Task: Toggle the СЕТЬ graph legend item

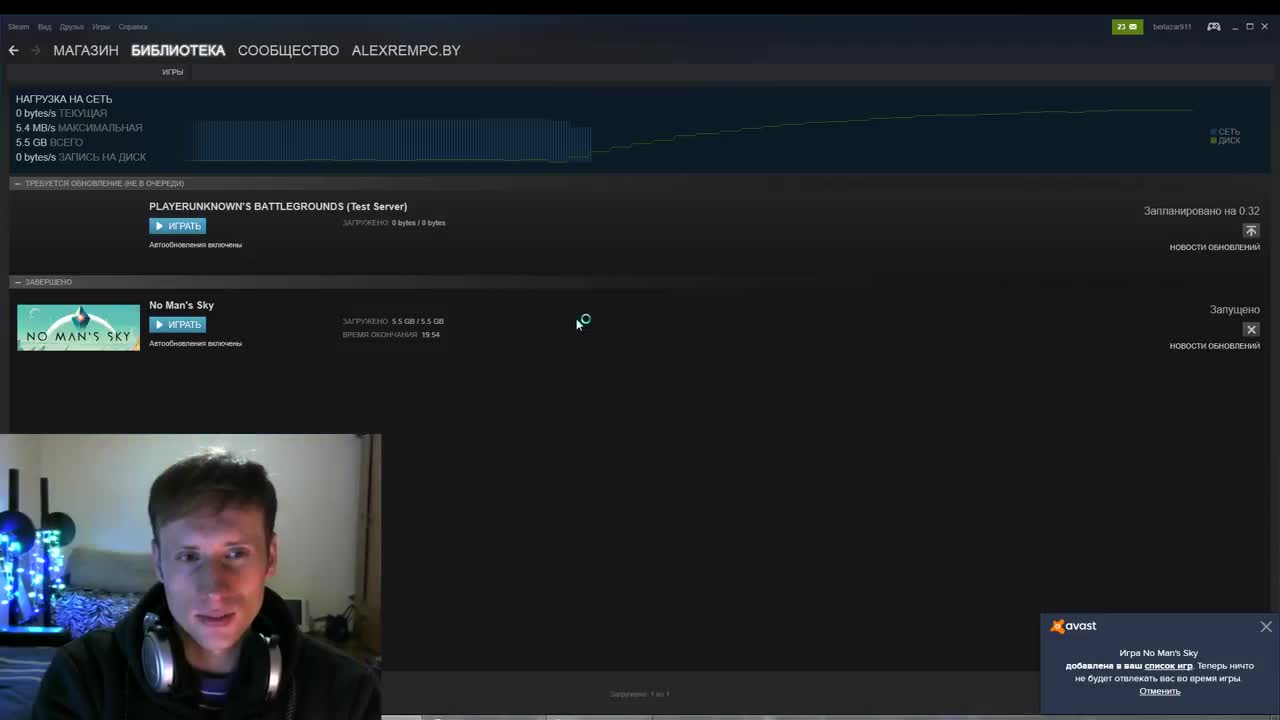Action: point(1225,132)
